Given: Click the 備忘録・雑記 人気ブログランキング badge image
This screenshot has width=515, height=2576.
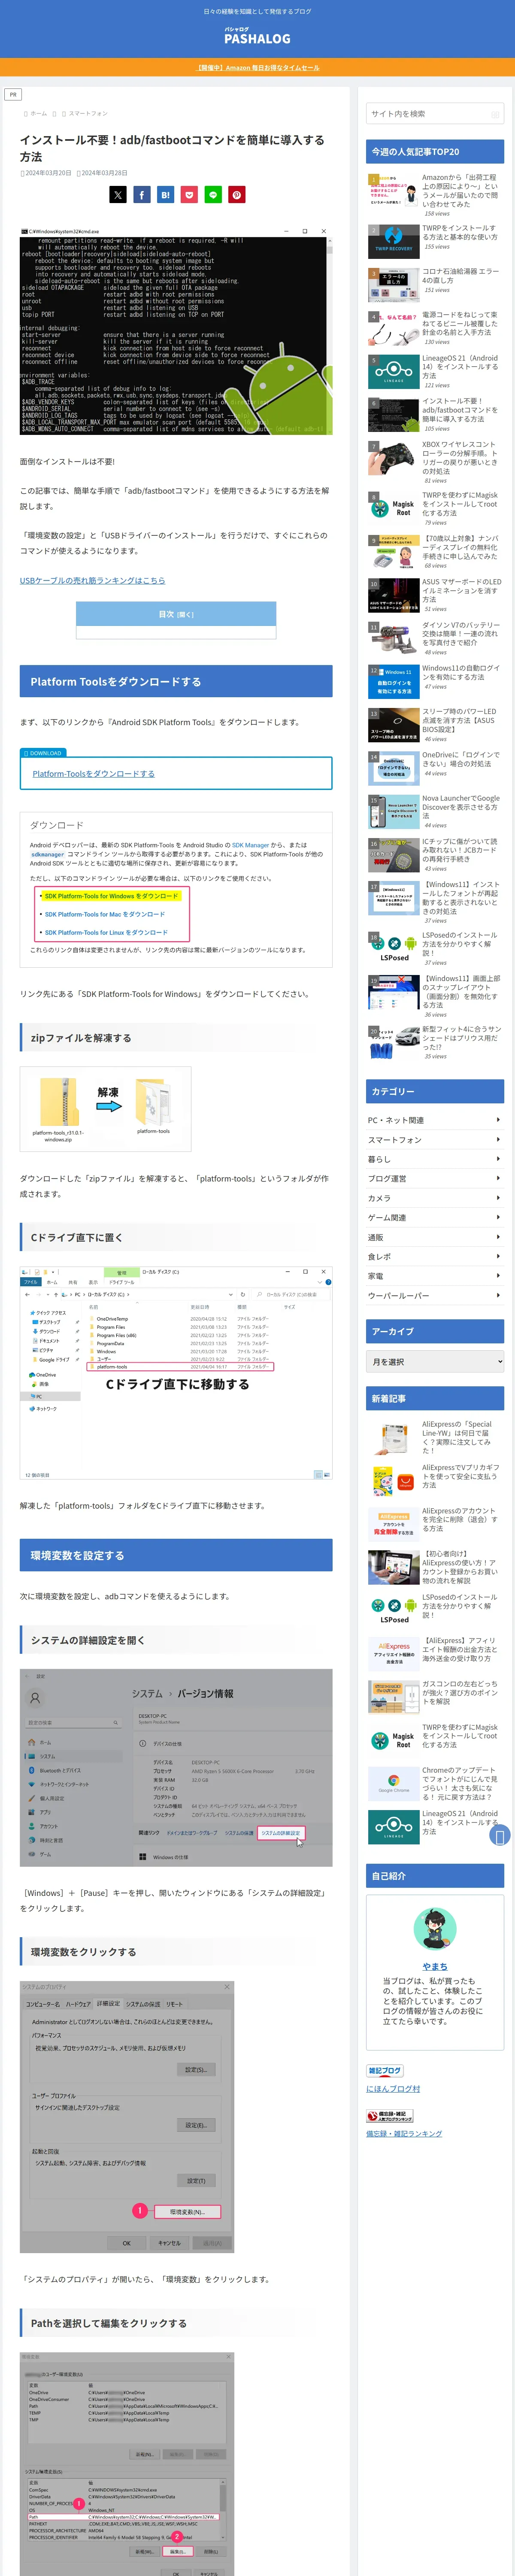Looking at the screenshot, I should (390, 2116).
